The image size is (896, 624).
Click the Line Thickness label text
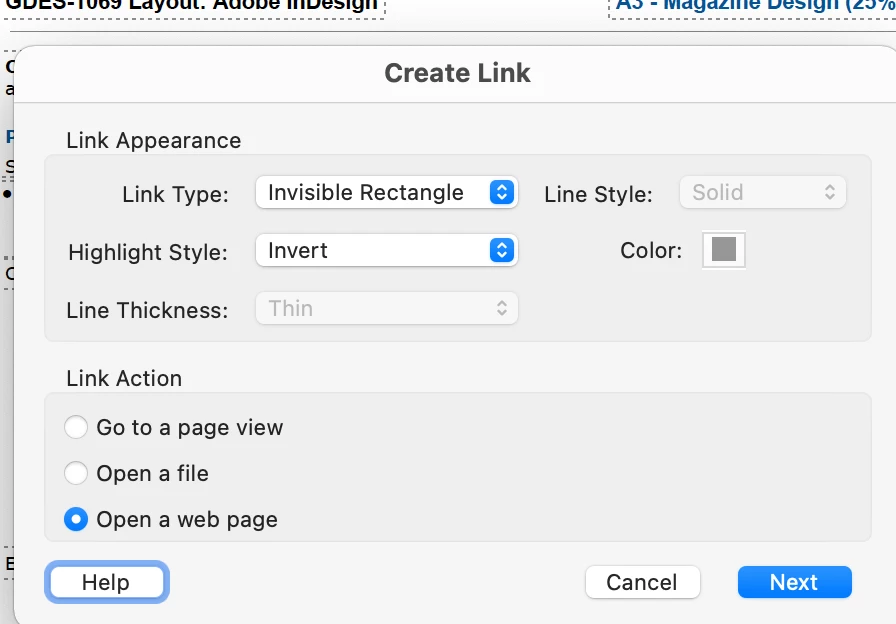coord(147,310)
